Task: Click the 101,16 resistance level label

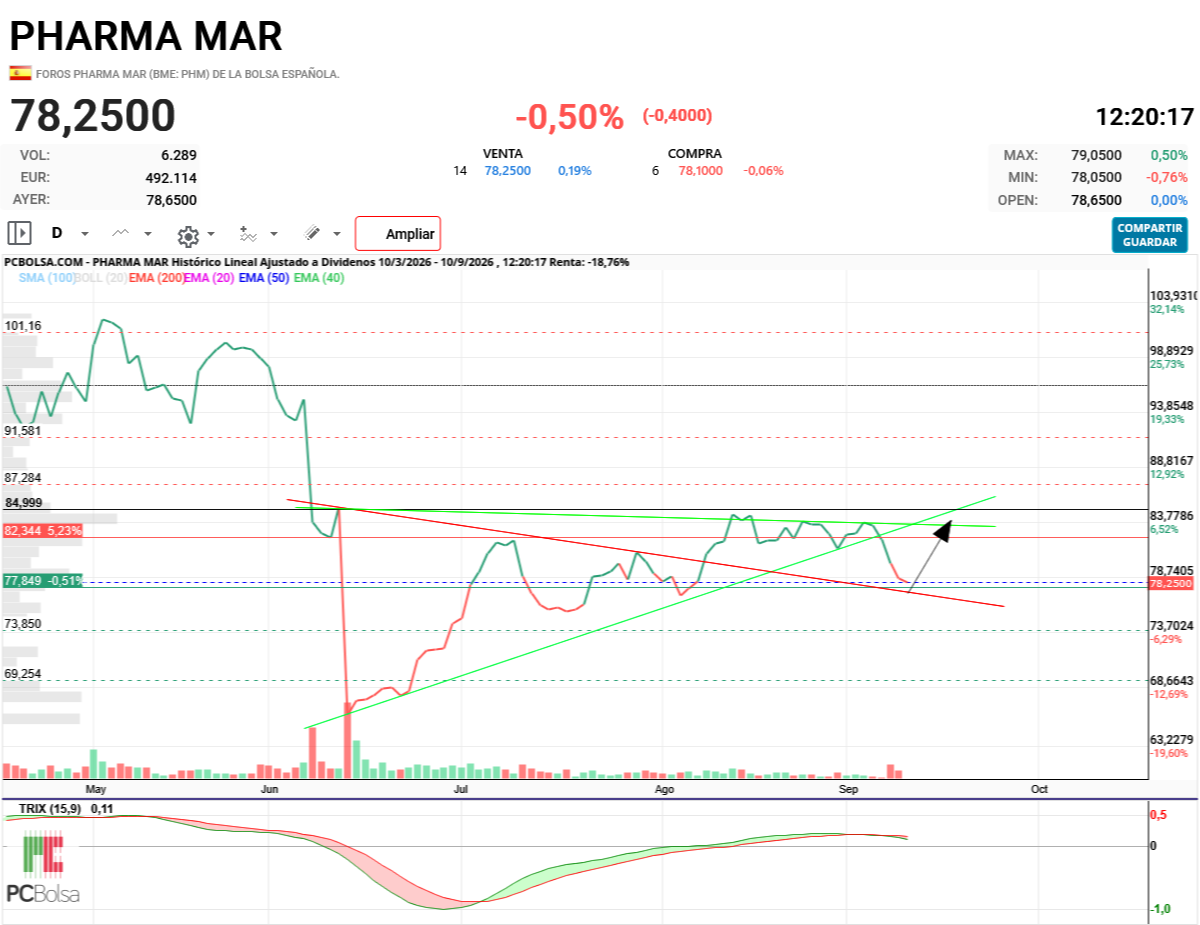Action: pos(23,326)
